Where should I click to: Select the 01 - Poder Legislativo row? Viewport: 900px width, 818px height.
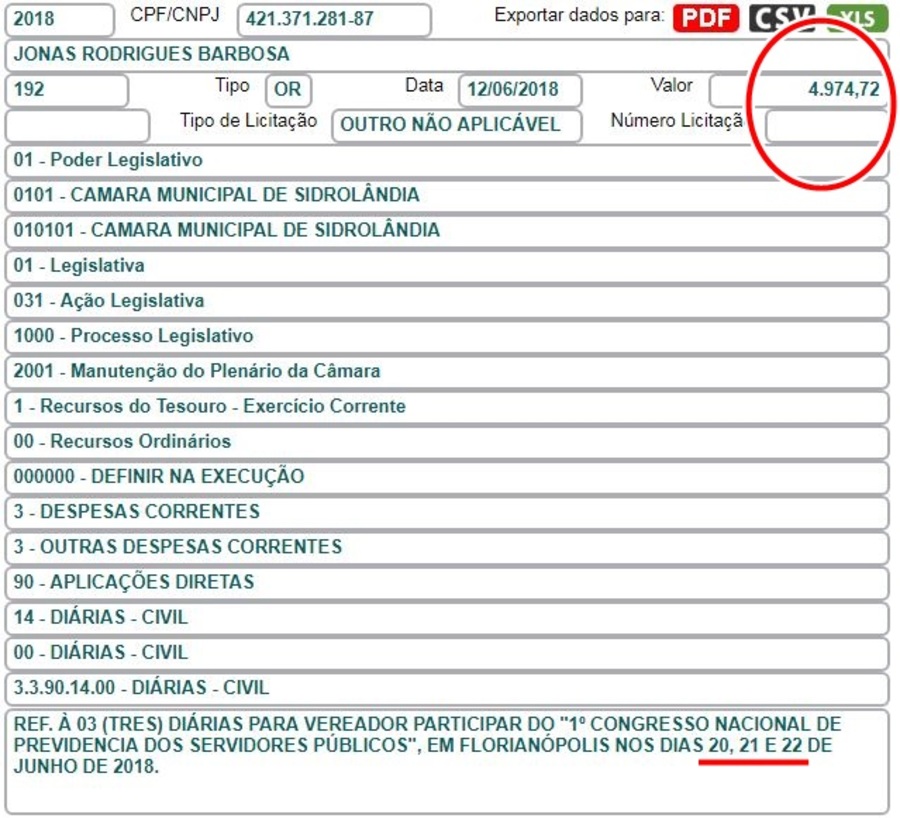point(445,160)
